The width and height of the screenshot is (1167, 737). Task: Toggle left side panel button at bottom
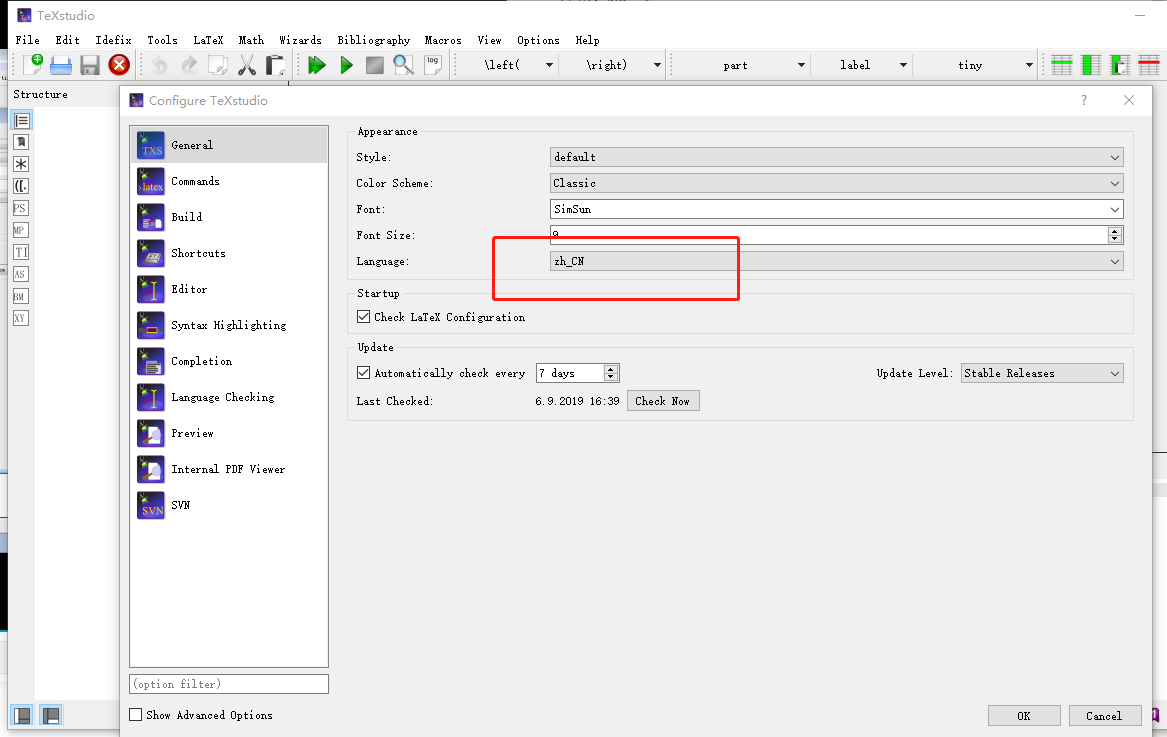(x=23, y=715)
